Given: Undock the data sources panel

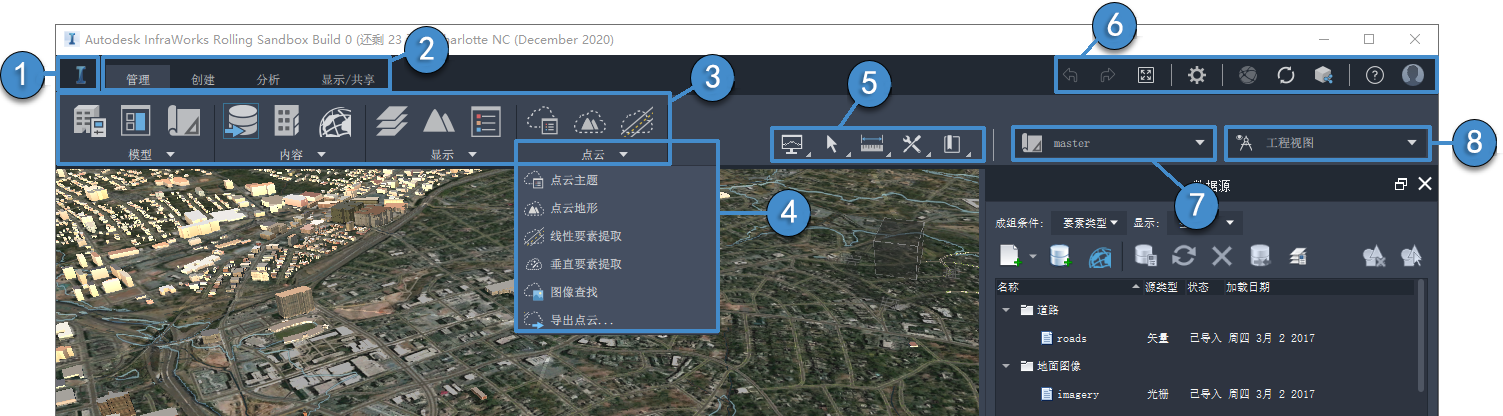Looking at the screenshot, I should (x=1401, y=184).
